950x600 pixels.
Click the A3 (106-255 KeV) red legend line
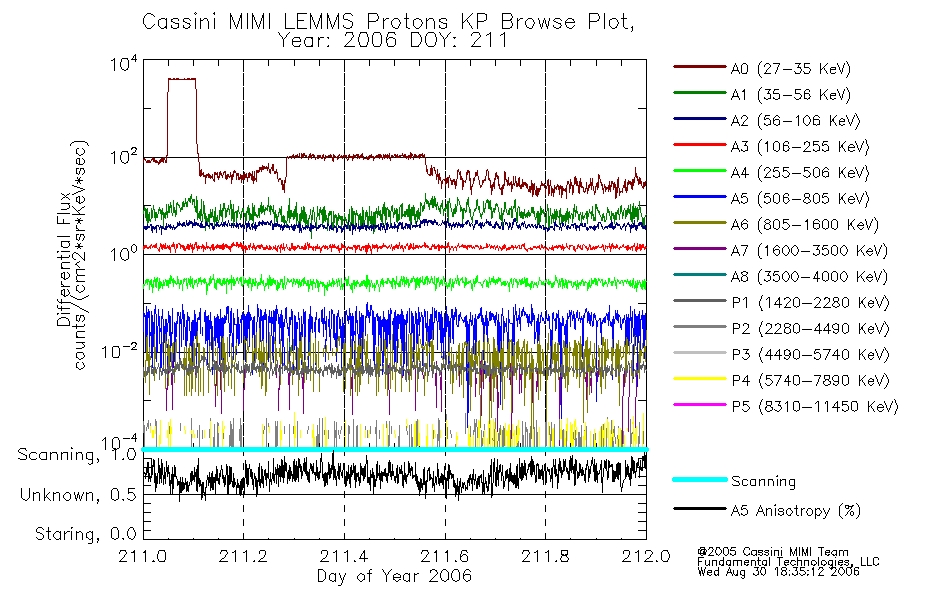tap(699, 145)
